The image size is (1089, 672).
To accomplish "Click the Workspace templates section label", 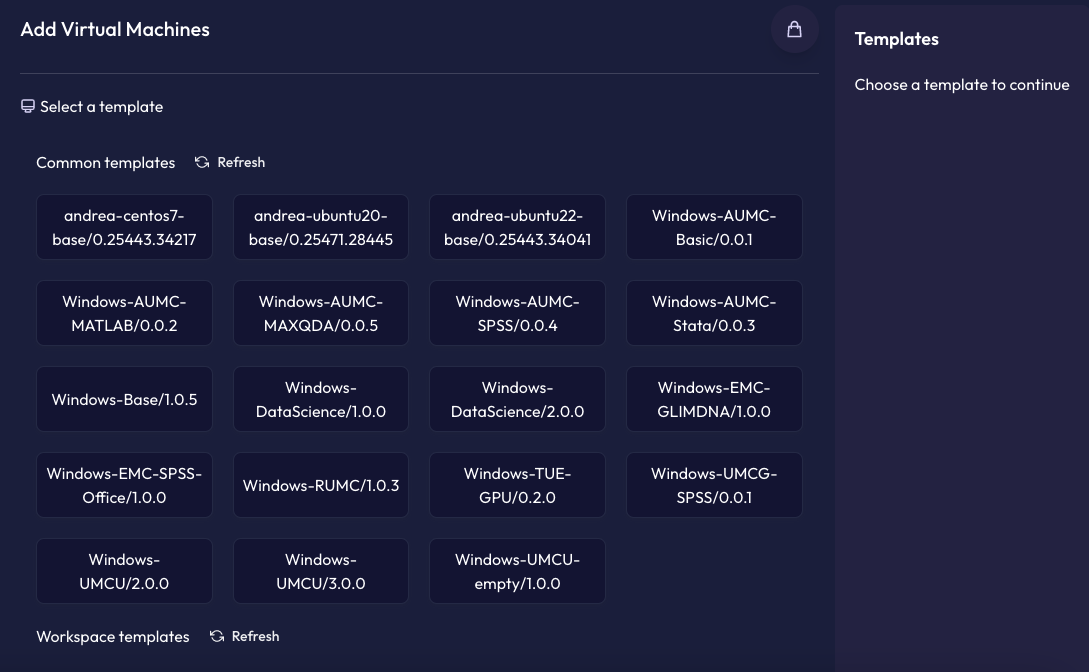I will pos(113,637).
